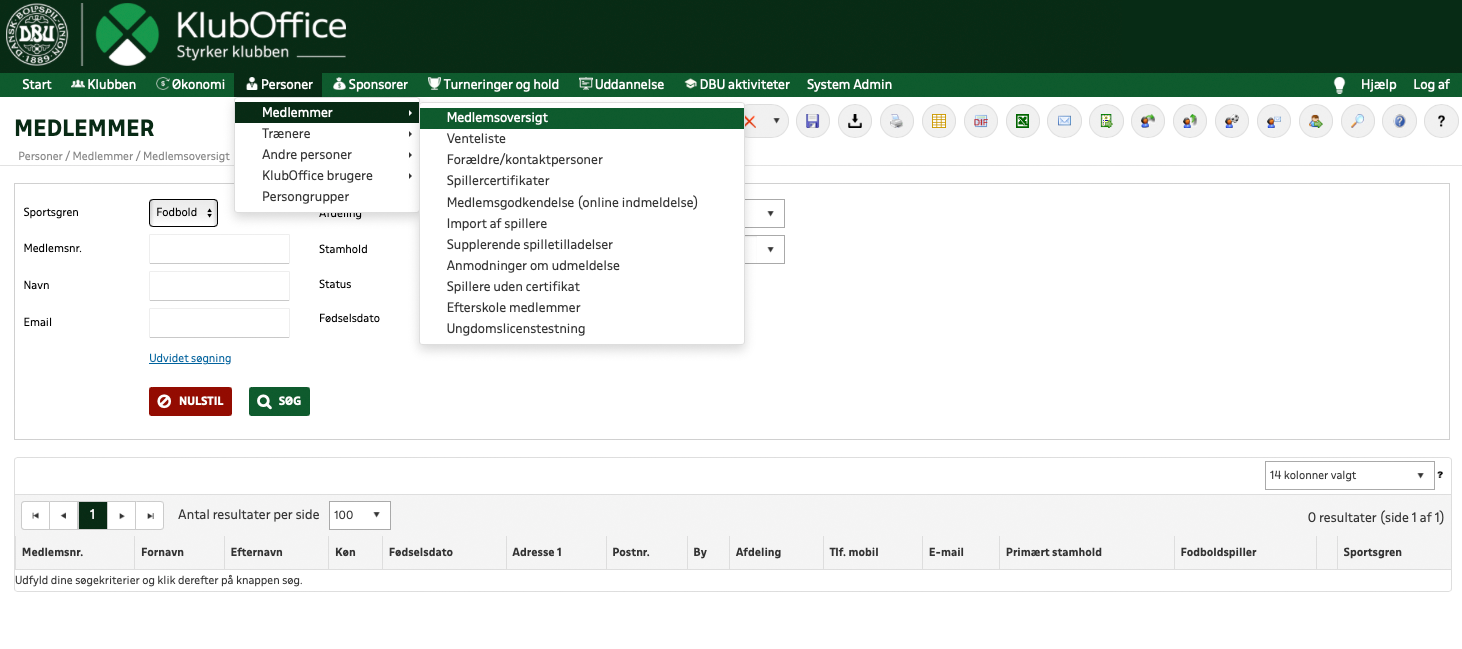Choose Efterskole medlemmer
This screenshot has height=649, width=1462.
[582, 308]
